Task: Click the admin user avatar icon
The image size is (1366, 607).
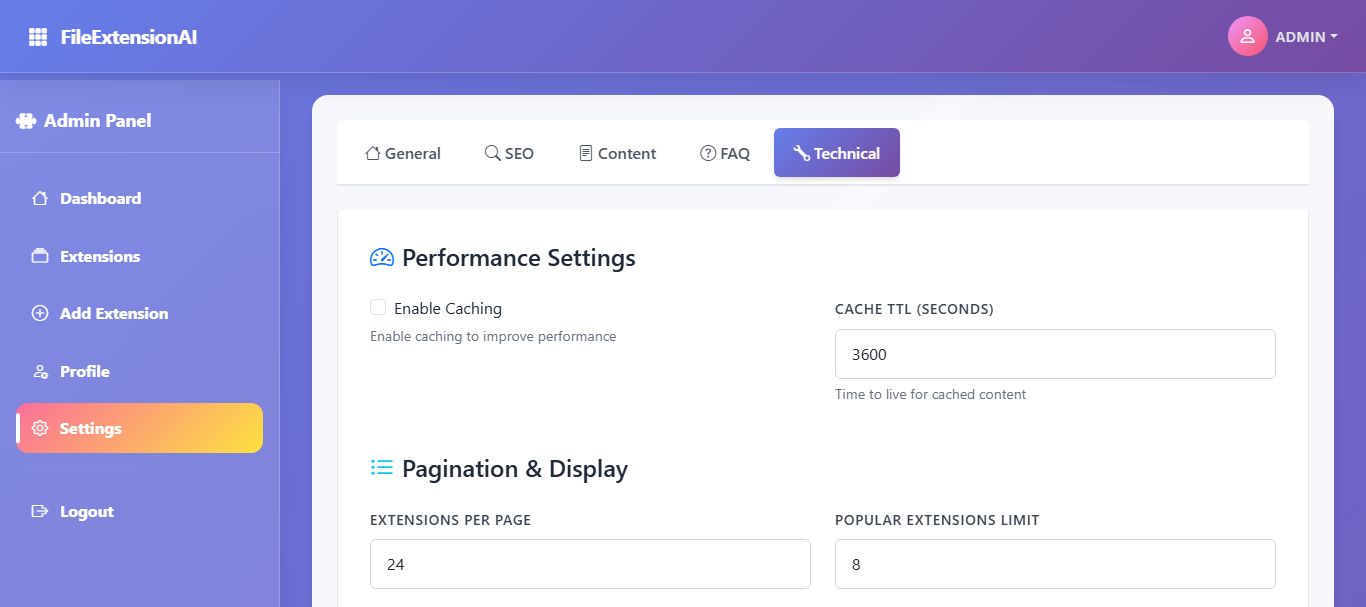Action: 1247,36
